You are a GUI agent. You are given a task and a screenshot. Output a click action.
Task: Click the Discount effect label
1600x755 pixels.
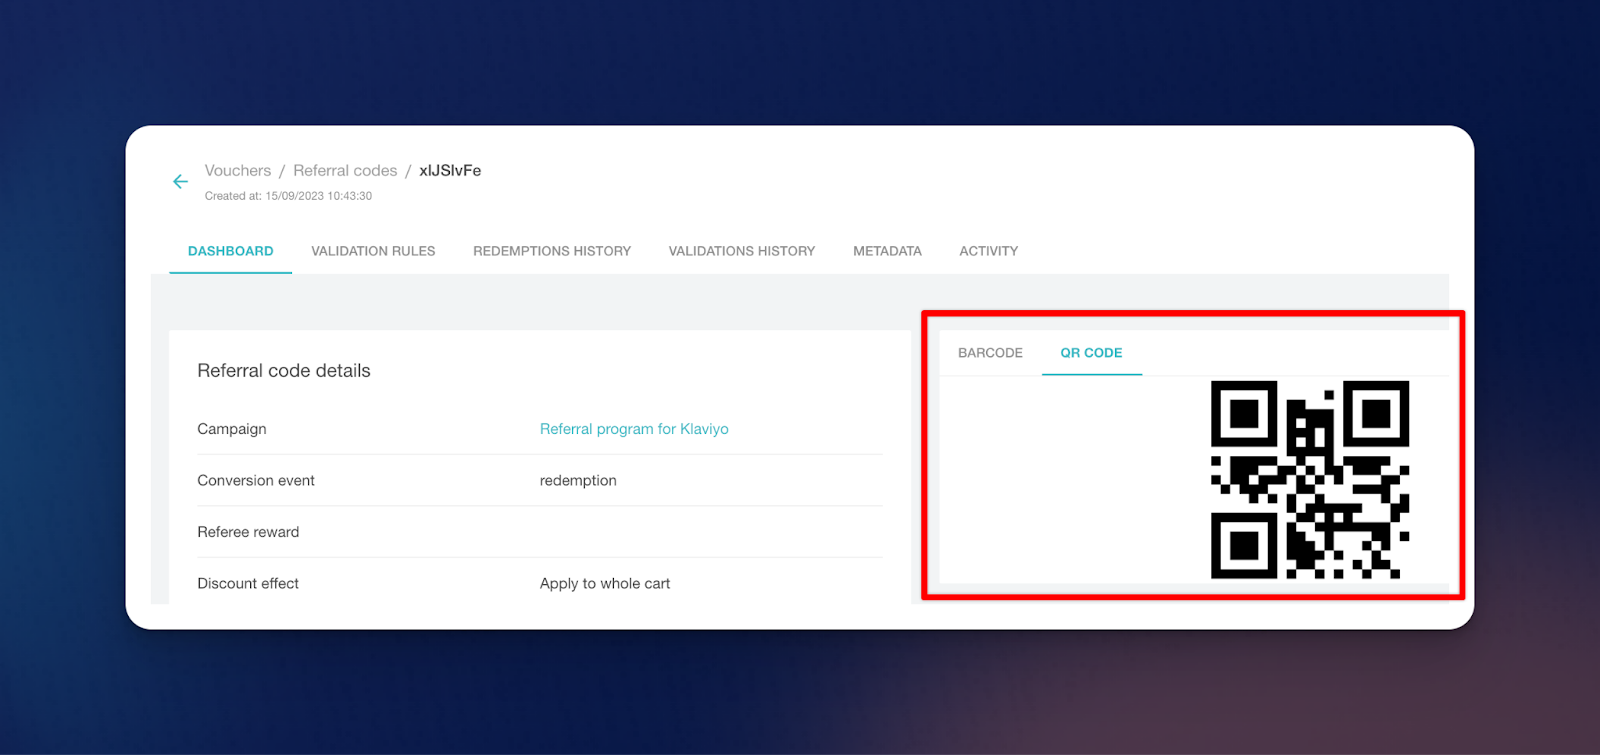click(248, 584)
